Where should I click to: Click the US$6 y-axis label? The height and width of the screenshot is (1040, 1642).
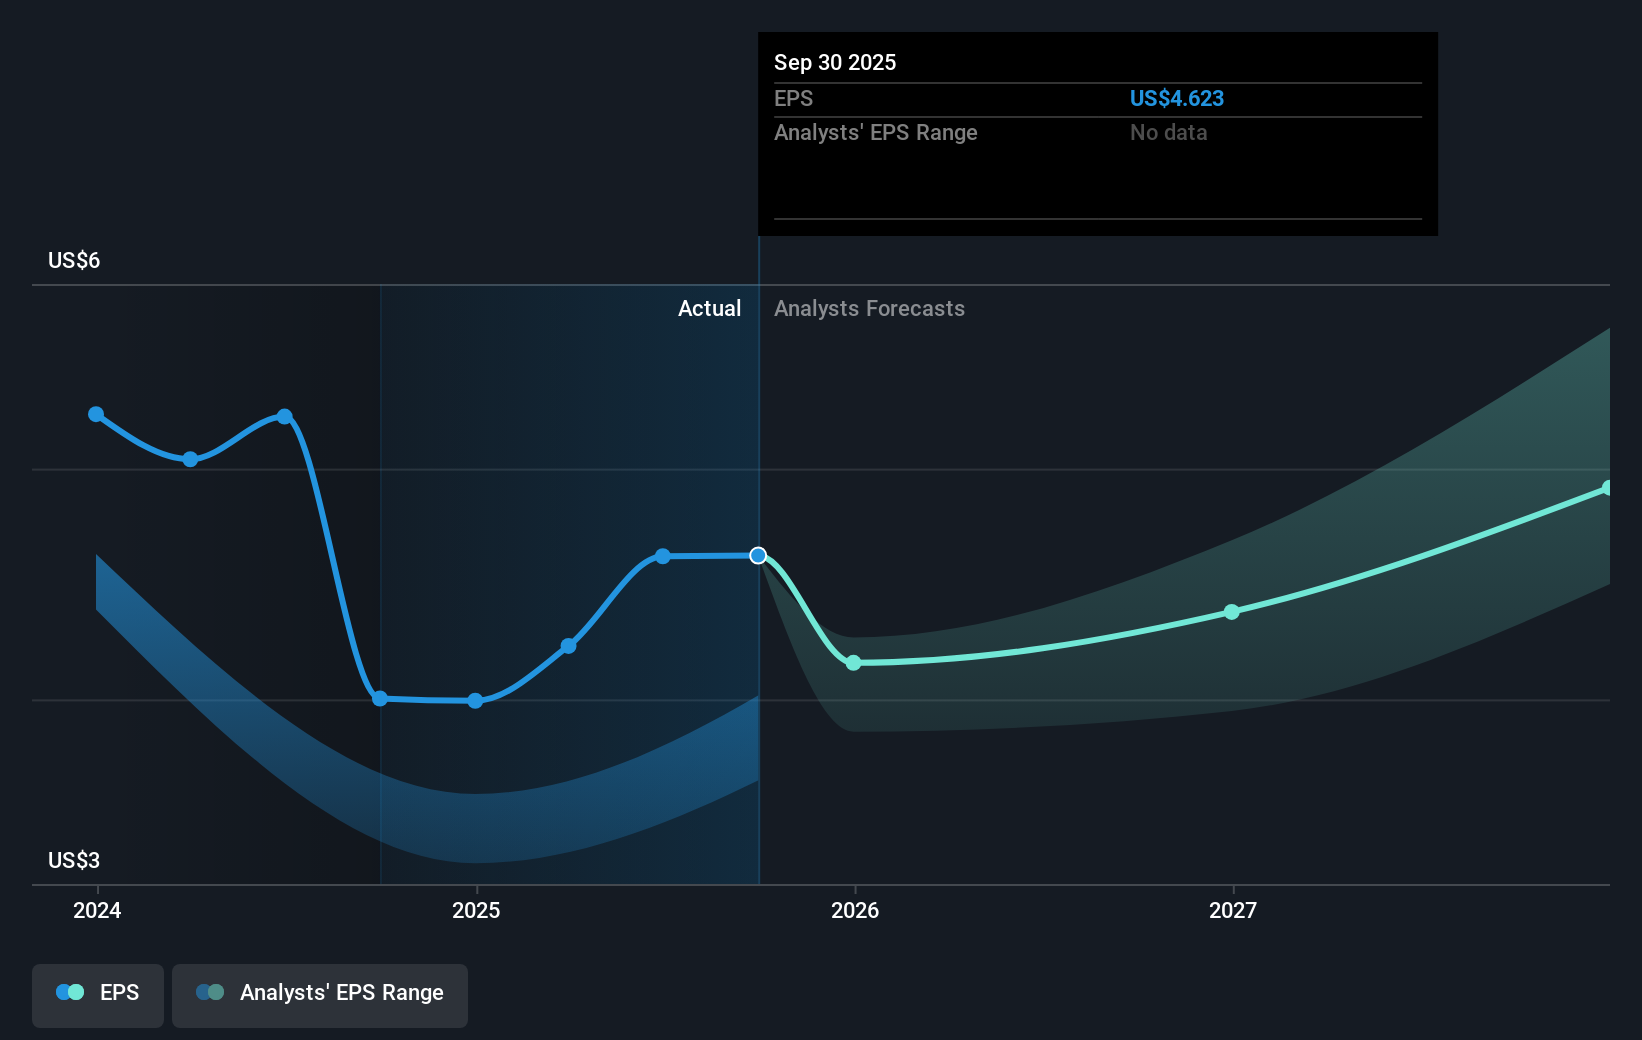click(74, 261)
